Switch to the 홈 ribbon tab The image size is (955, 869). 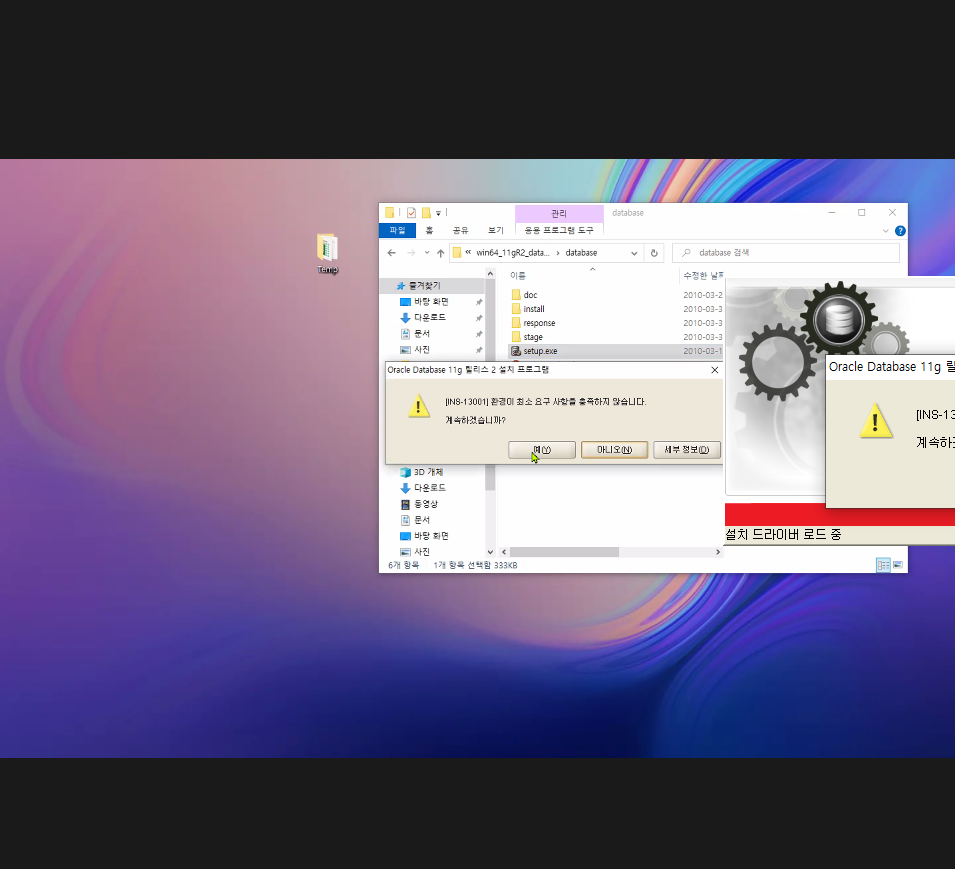[429, 230]
